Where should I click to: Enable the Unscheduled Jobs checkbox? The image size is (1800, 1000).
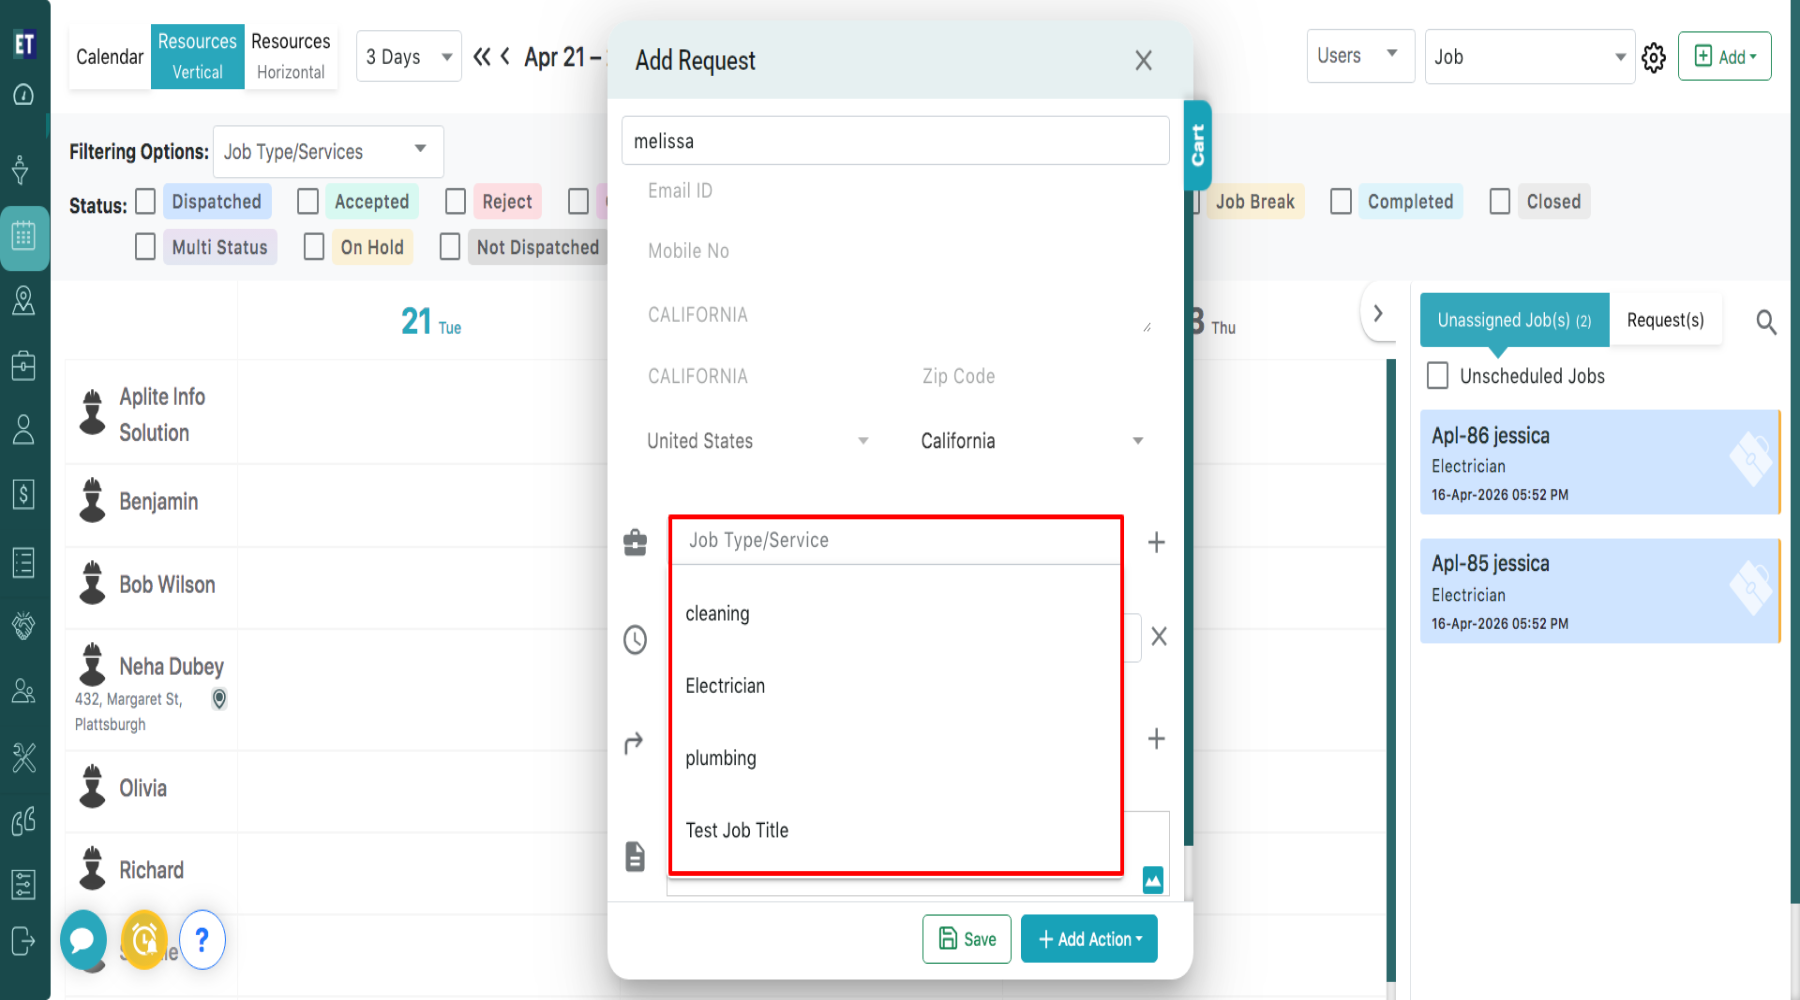click(1438, 376)
